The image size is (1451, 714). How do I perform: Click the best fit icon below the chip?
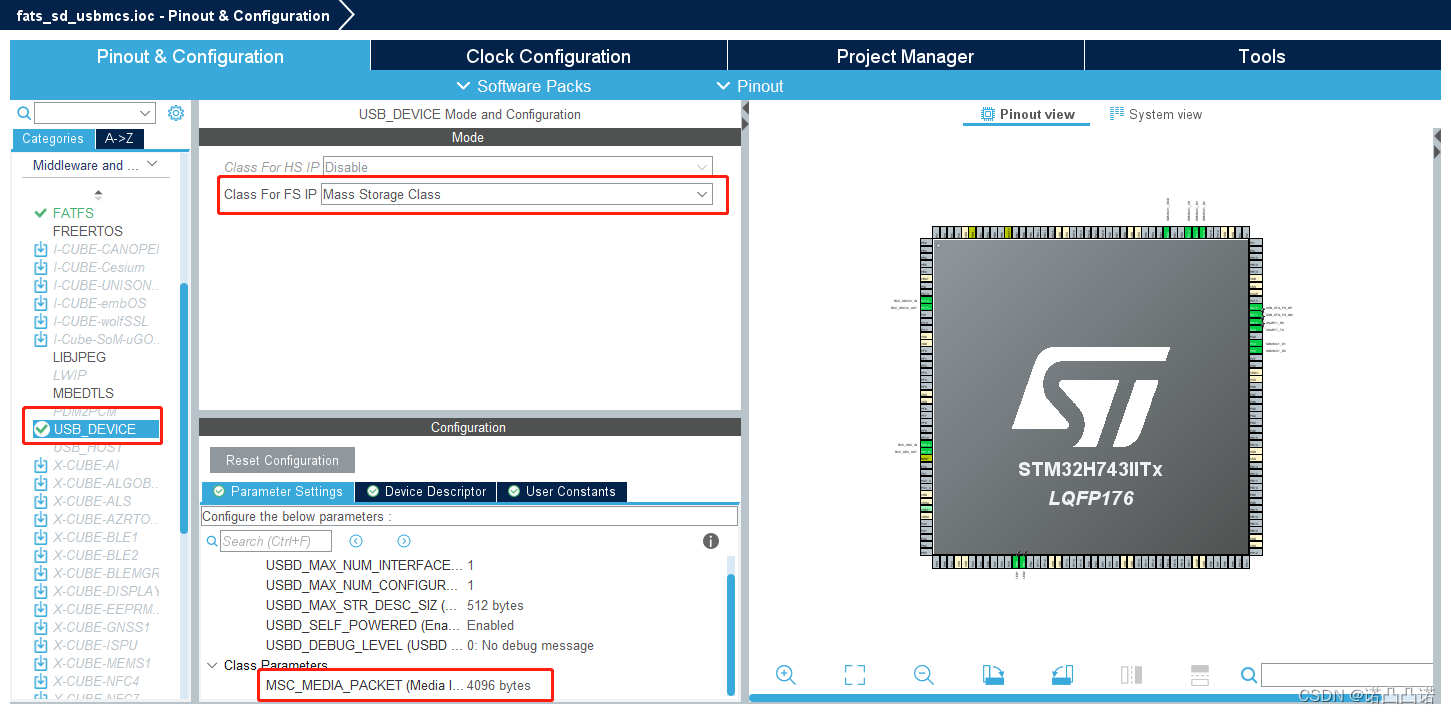pos(855,675)
